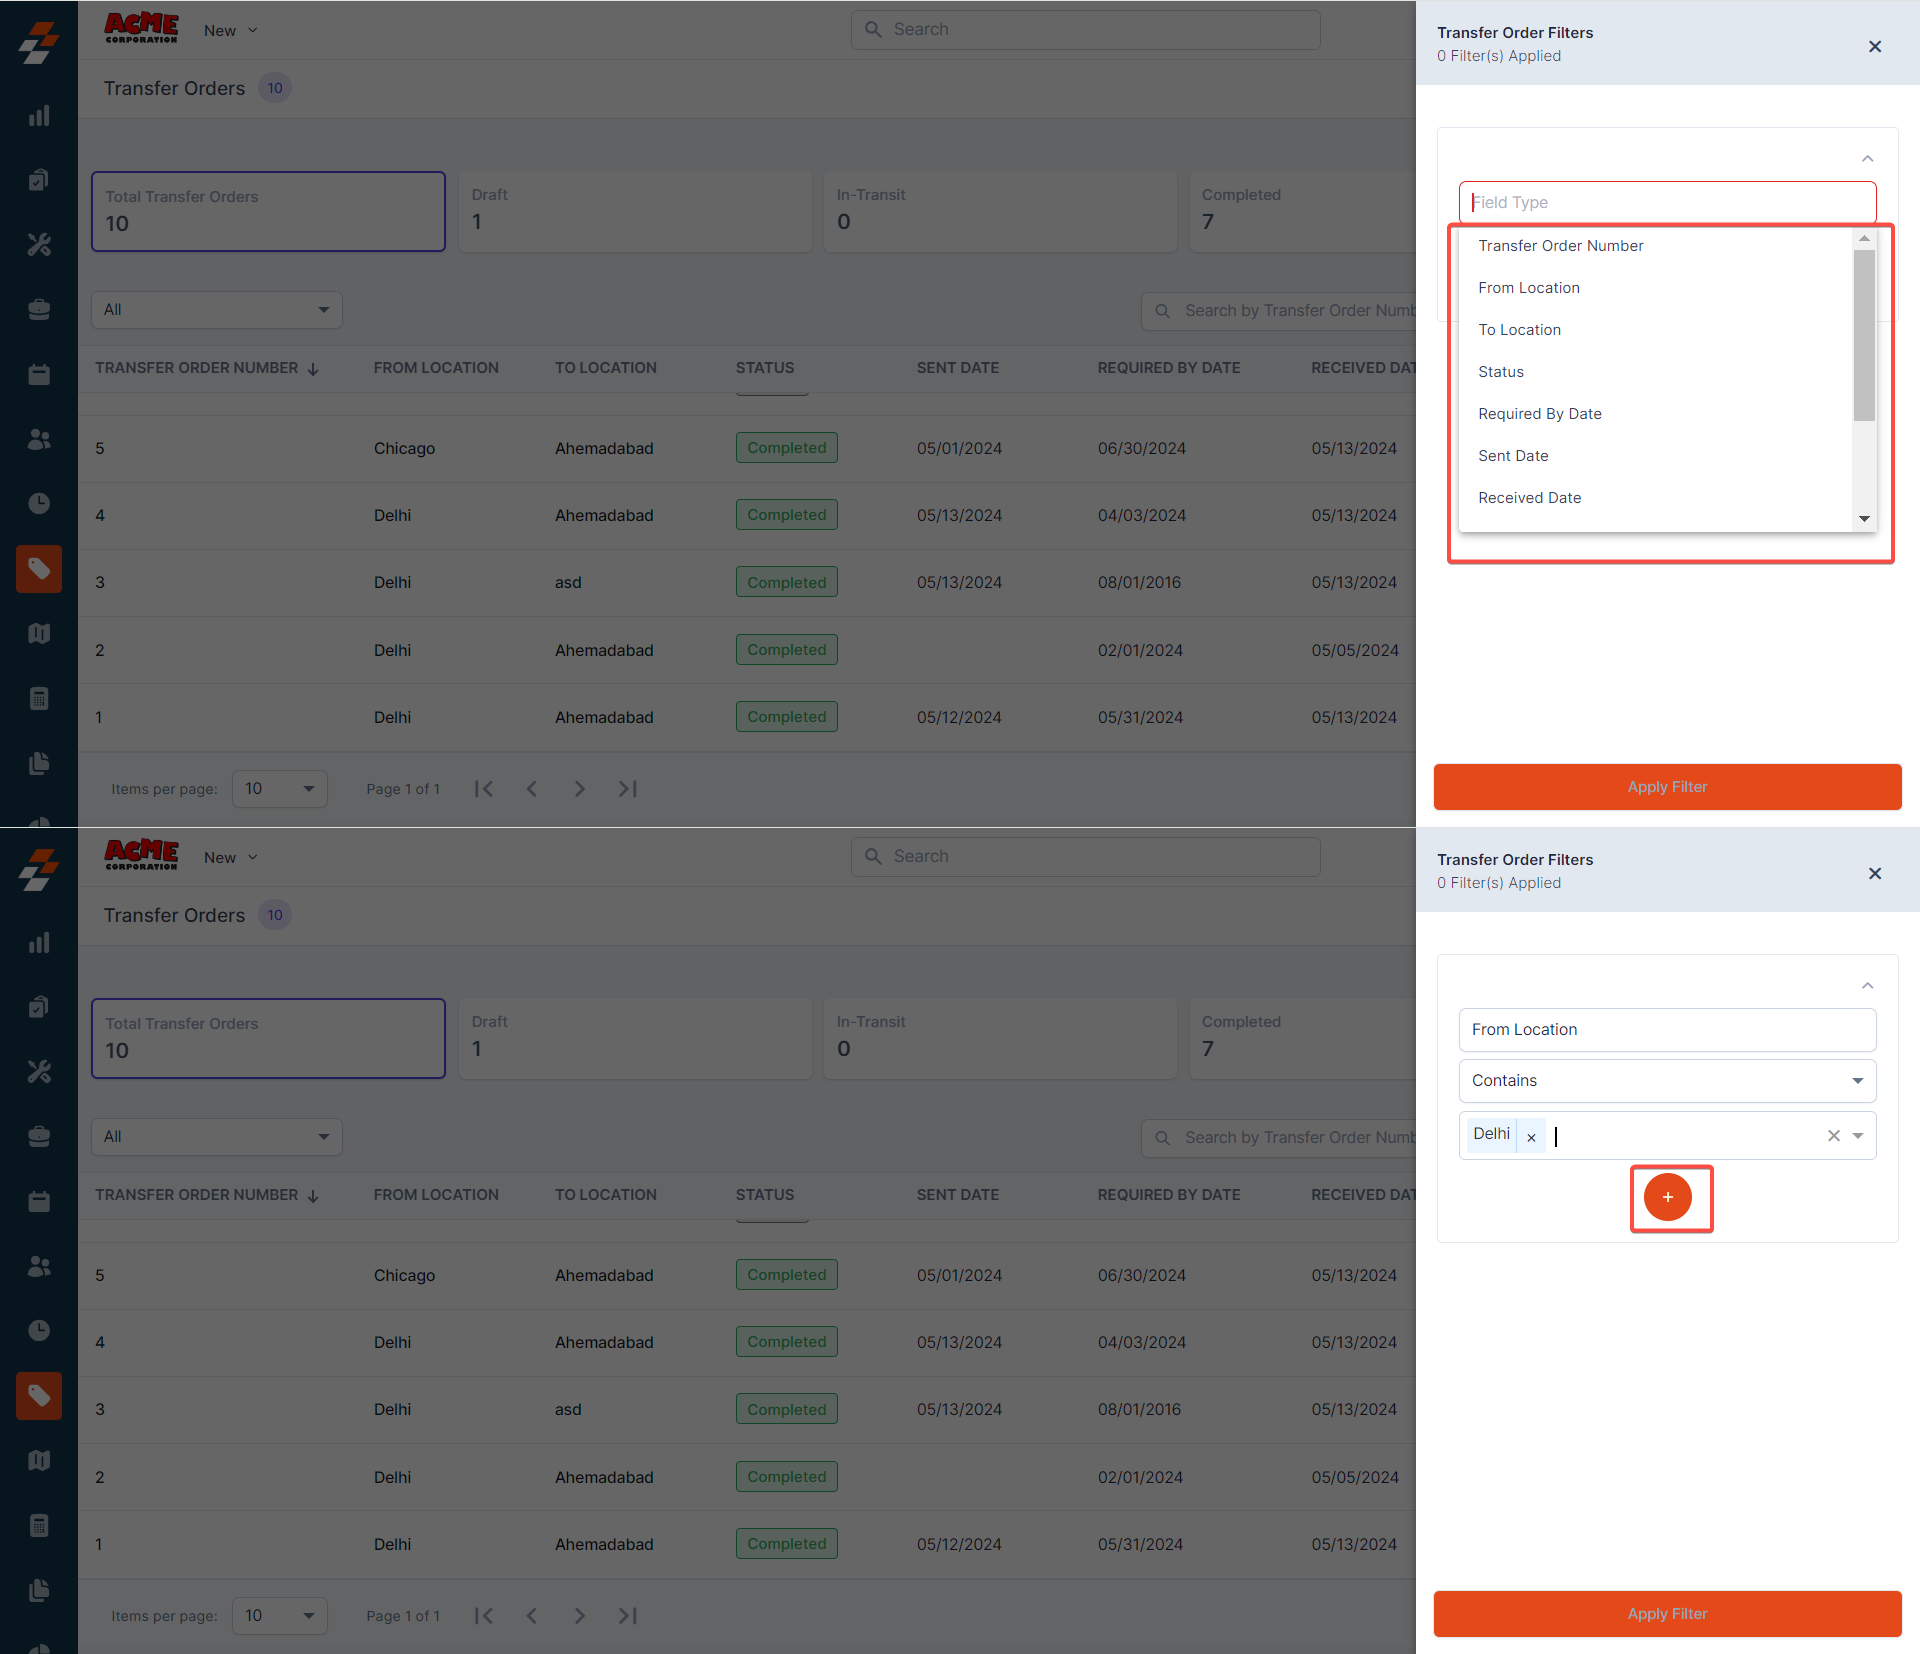Expand value dropdown arrow next to Delhi chip

click(1858, 1136)
